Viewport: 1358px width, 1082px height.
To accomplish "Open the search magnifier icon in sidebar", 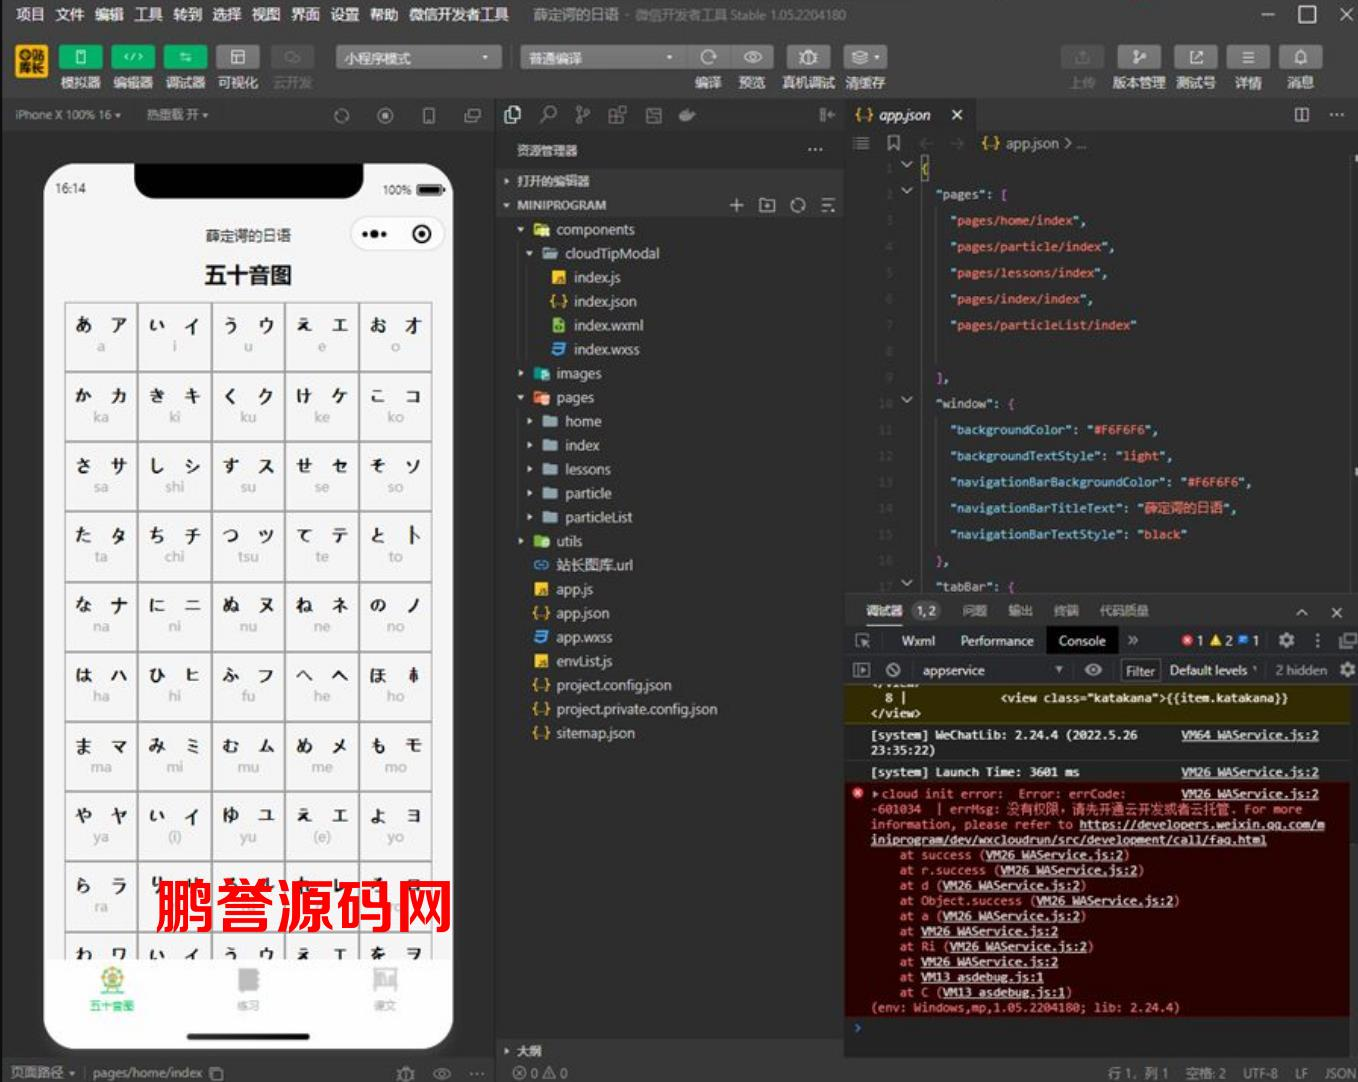I will point(548,115).
